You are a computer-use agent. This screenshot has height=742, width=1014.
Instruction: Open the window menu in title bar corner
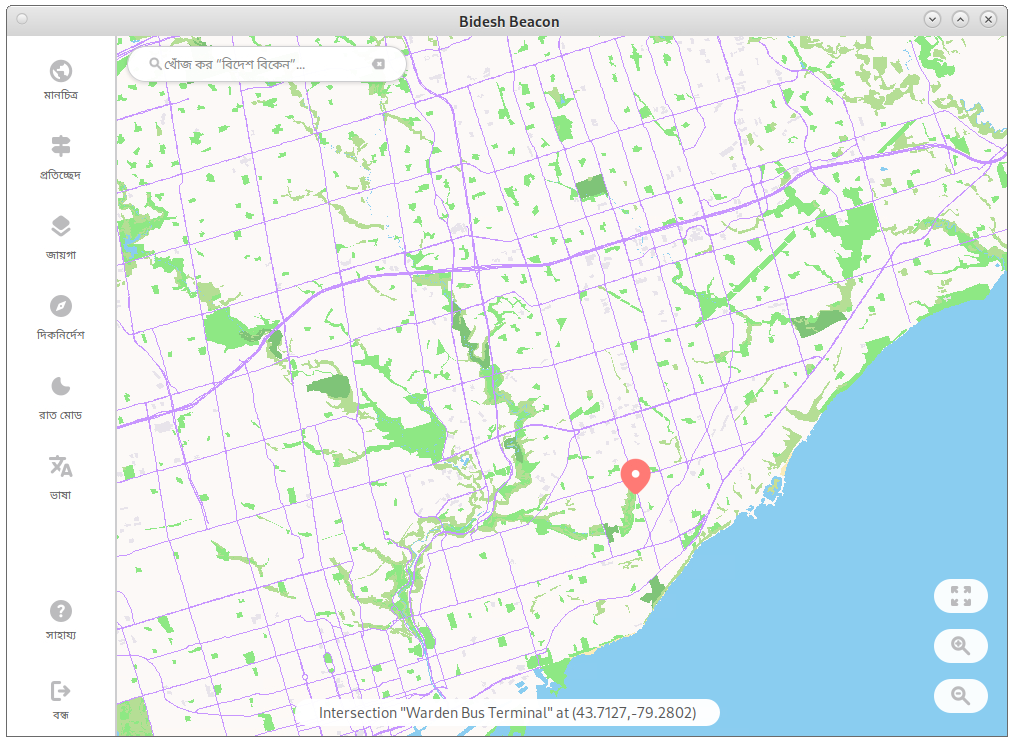coord(22,19)
